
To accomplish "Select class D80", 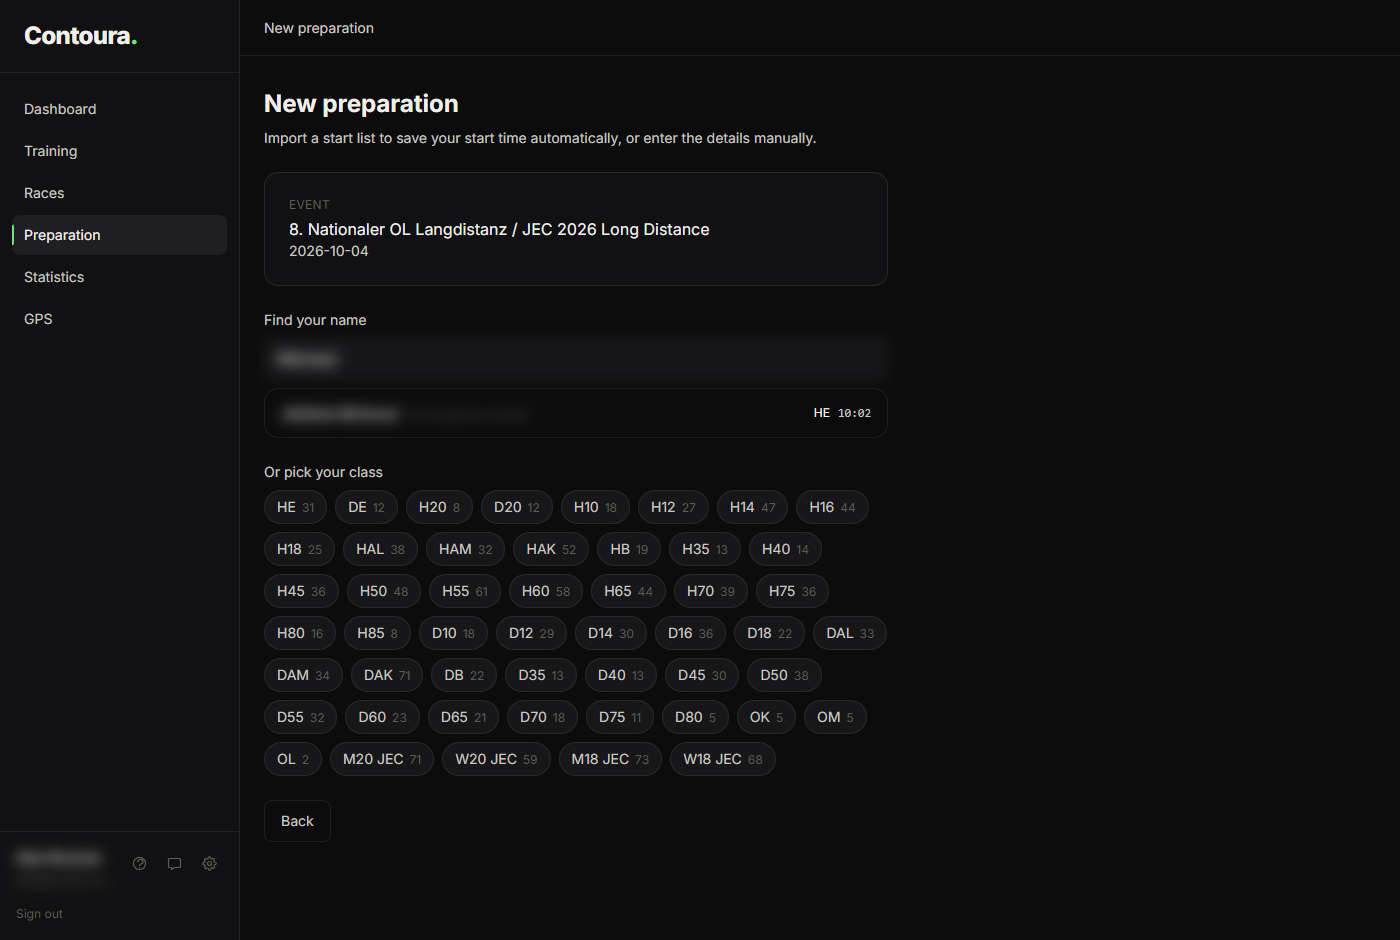I will [695, 717].
